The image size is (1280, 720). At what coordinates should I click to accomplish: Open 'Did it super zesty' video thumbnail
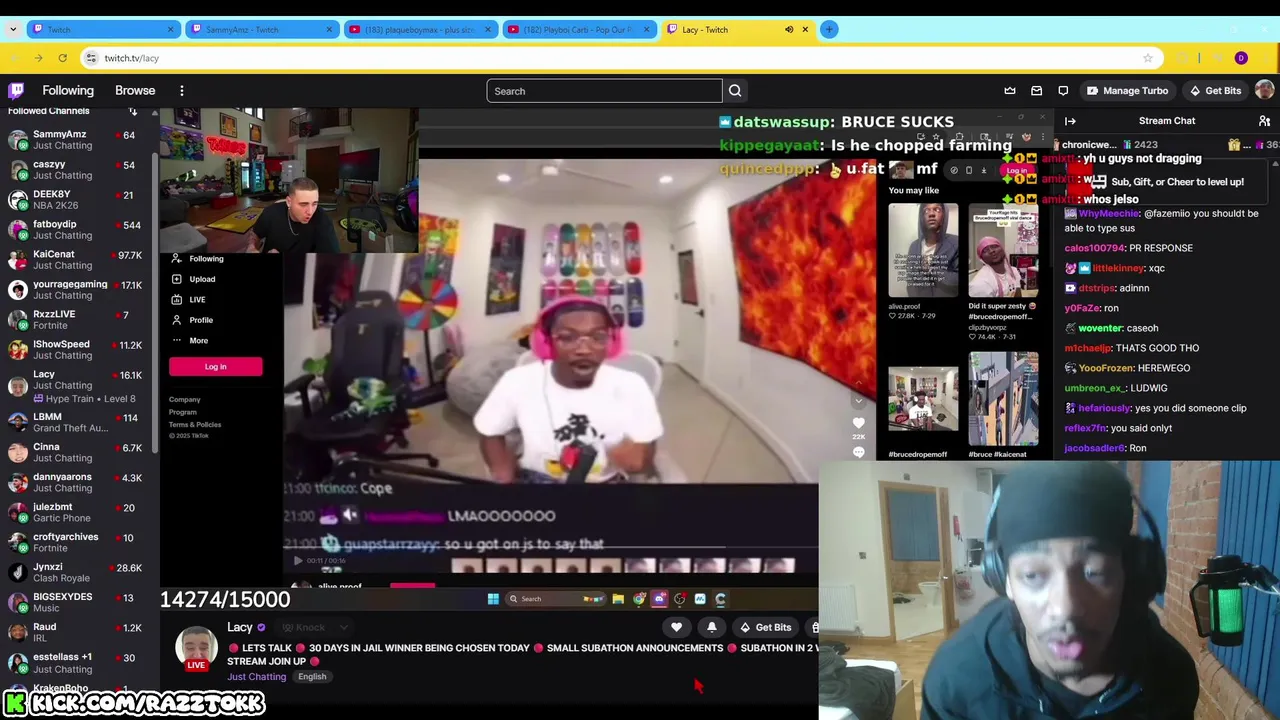pos(1003,250)
